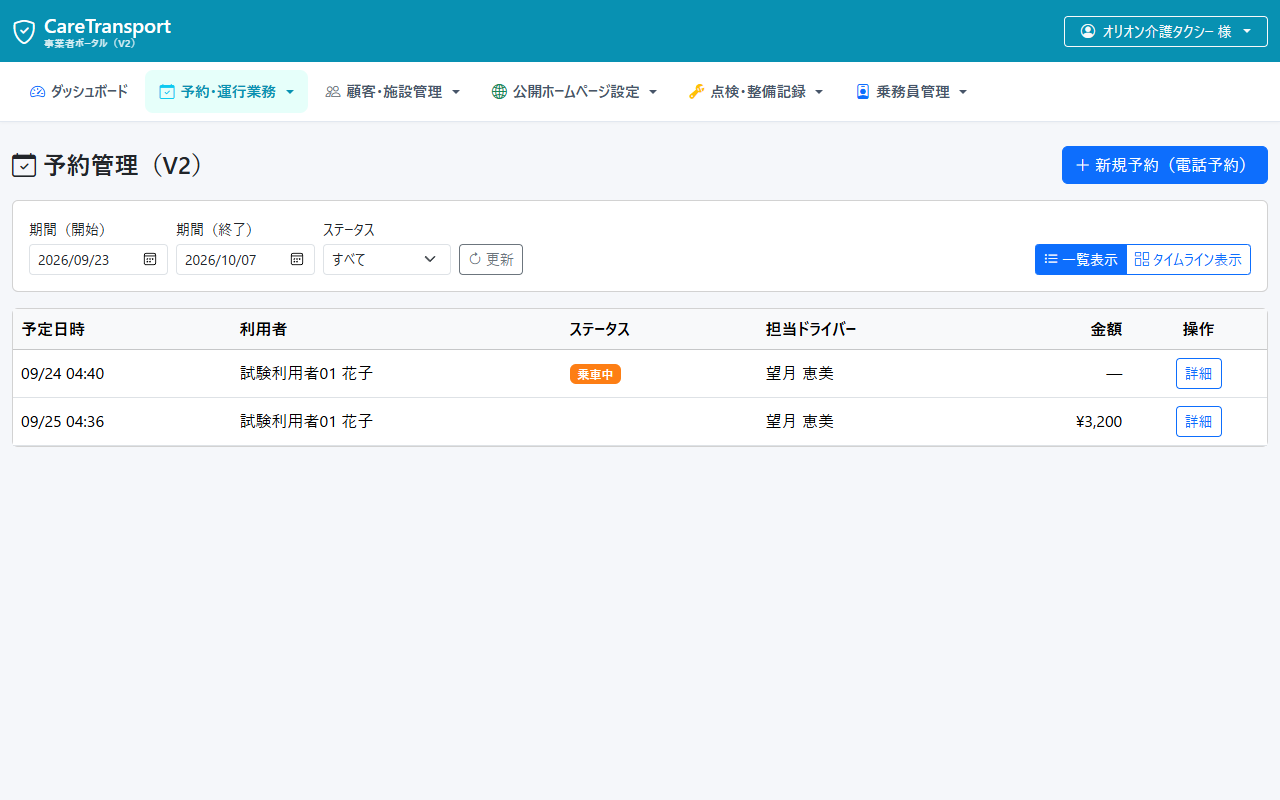Click the CareTransport shield logo icon
Screen dimensions: 1280x800
(x=24, y=32)
